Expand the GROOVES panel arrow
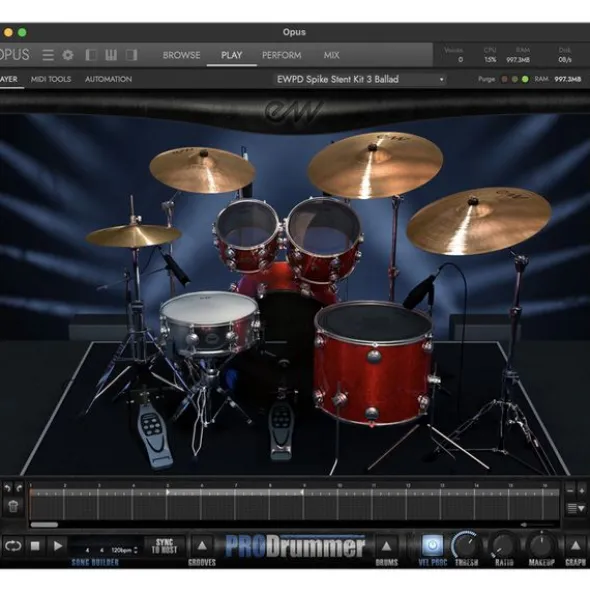 (202, 545)
